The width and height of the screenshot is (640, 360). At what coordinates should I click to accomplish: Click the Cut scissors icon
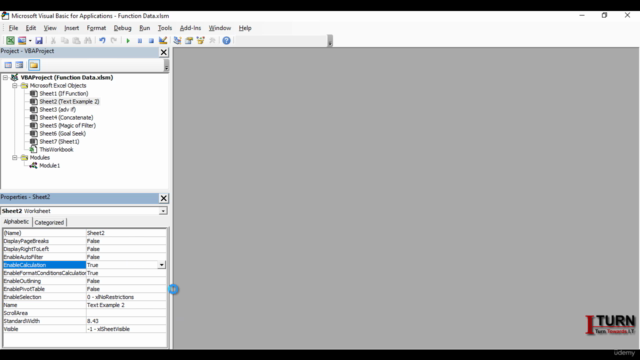coord(53,40)
